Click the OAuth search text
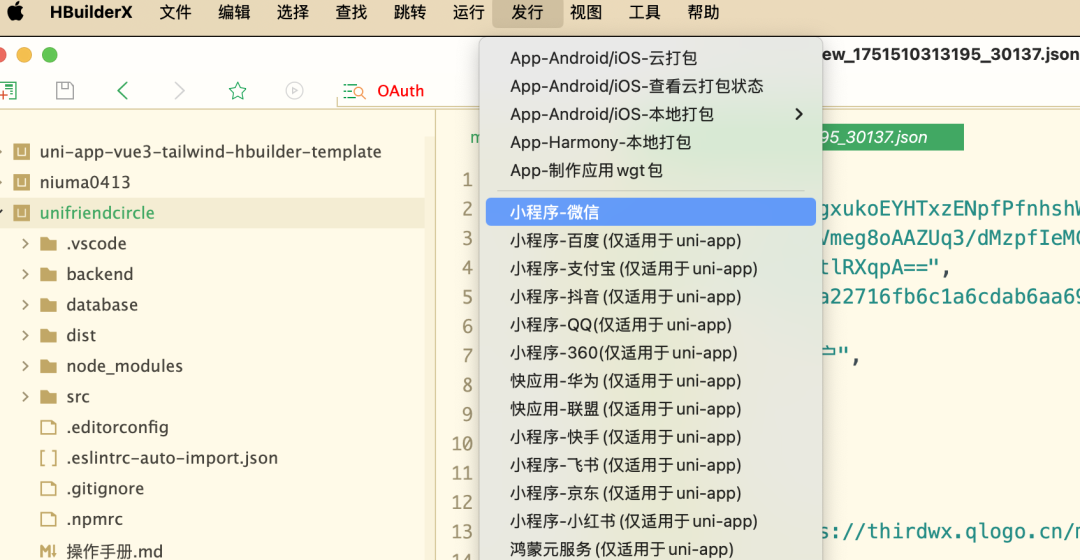1080x560 pixels. tap(400, 91)
